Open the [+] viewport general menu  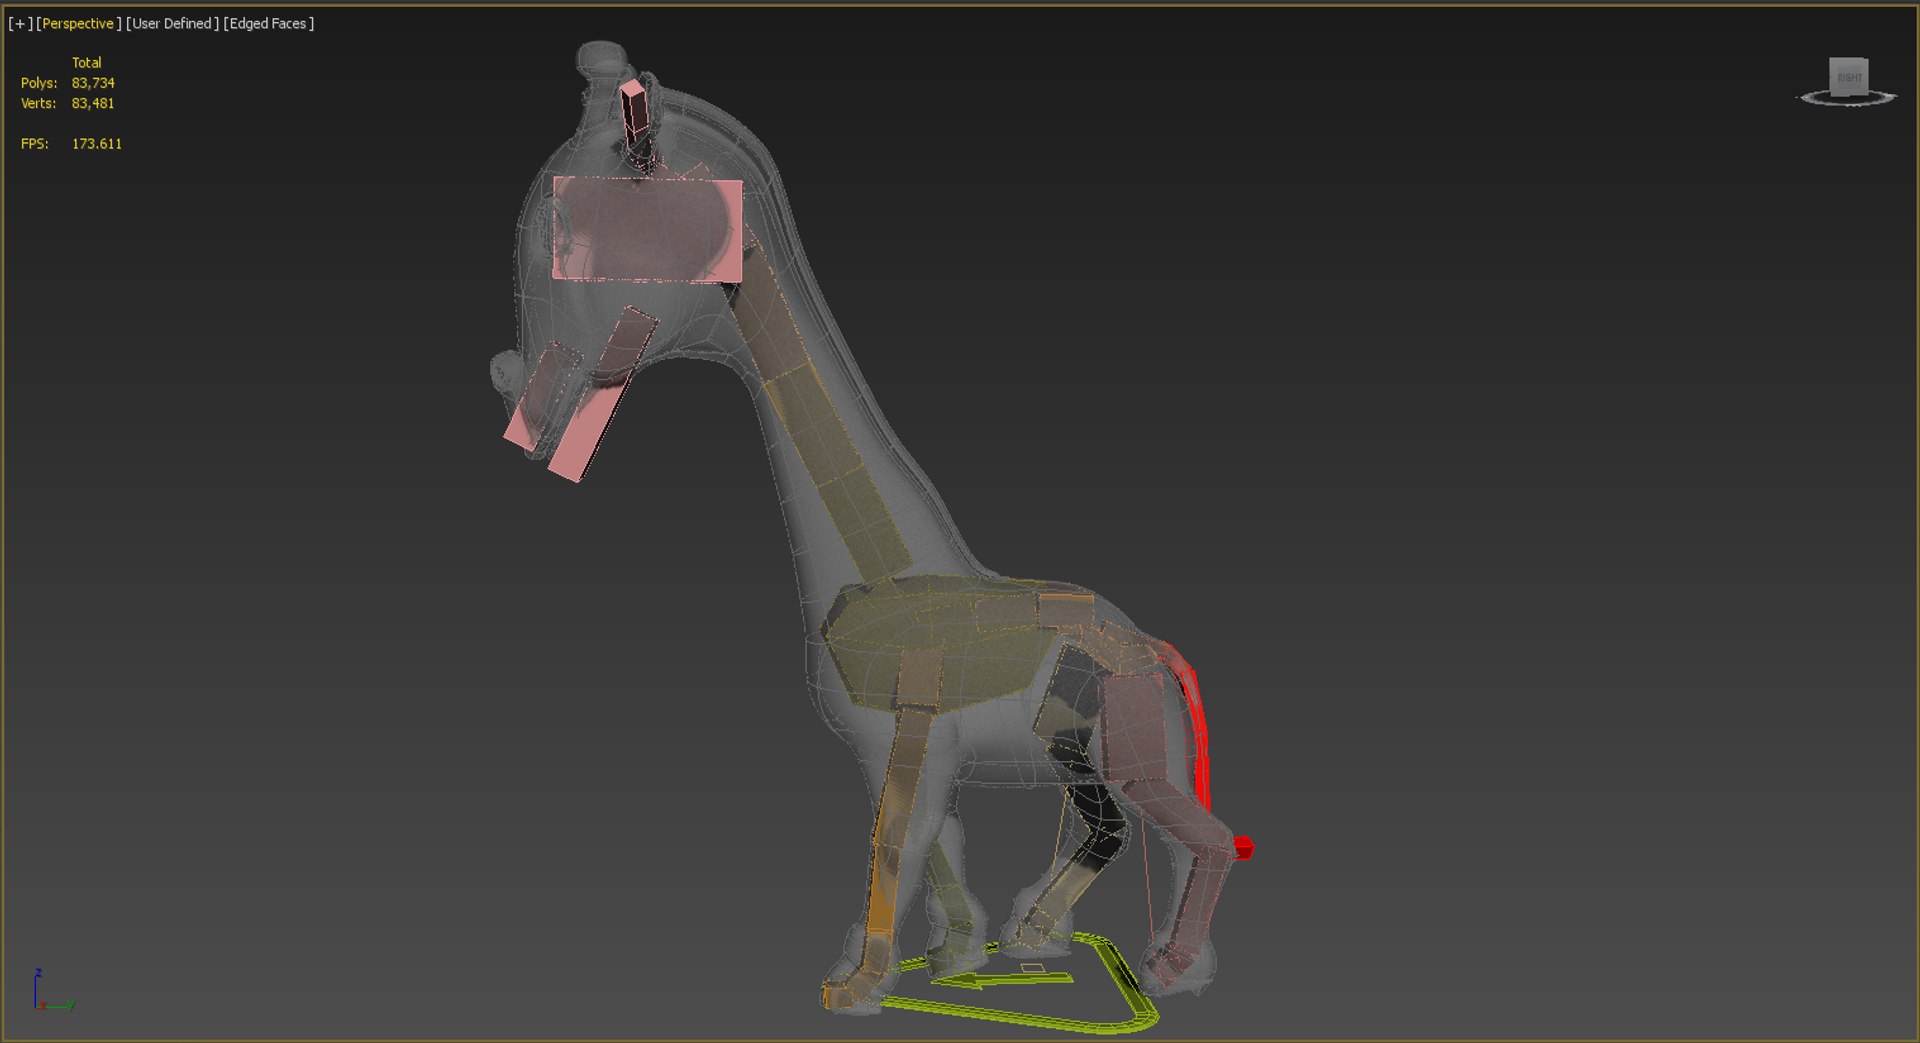point(20,23)
